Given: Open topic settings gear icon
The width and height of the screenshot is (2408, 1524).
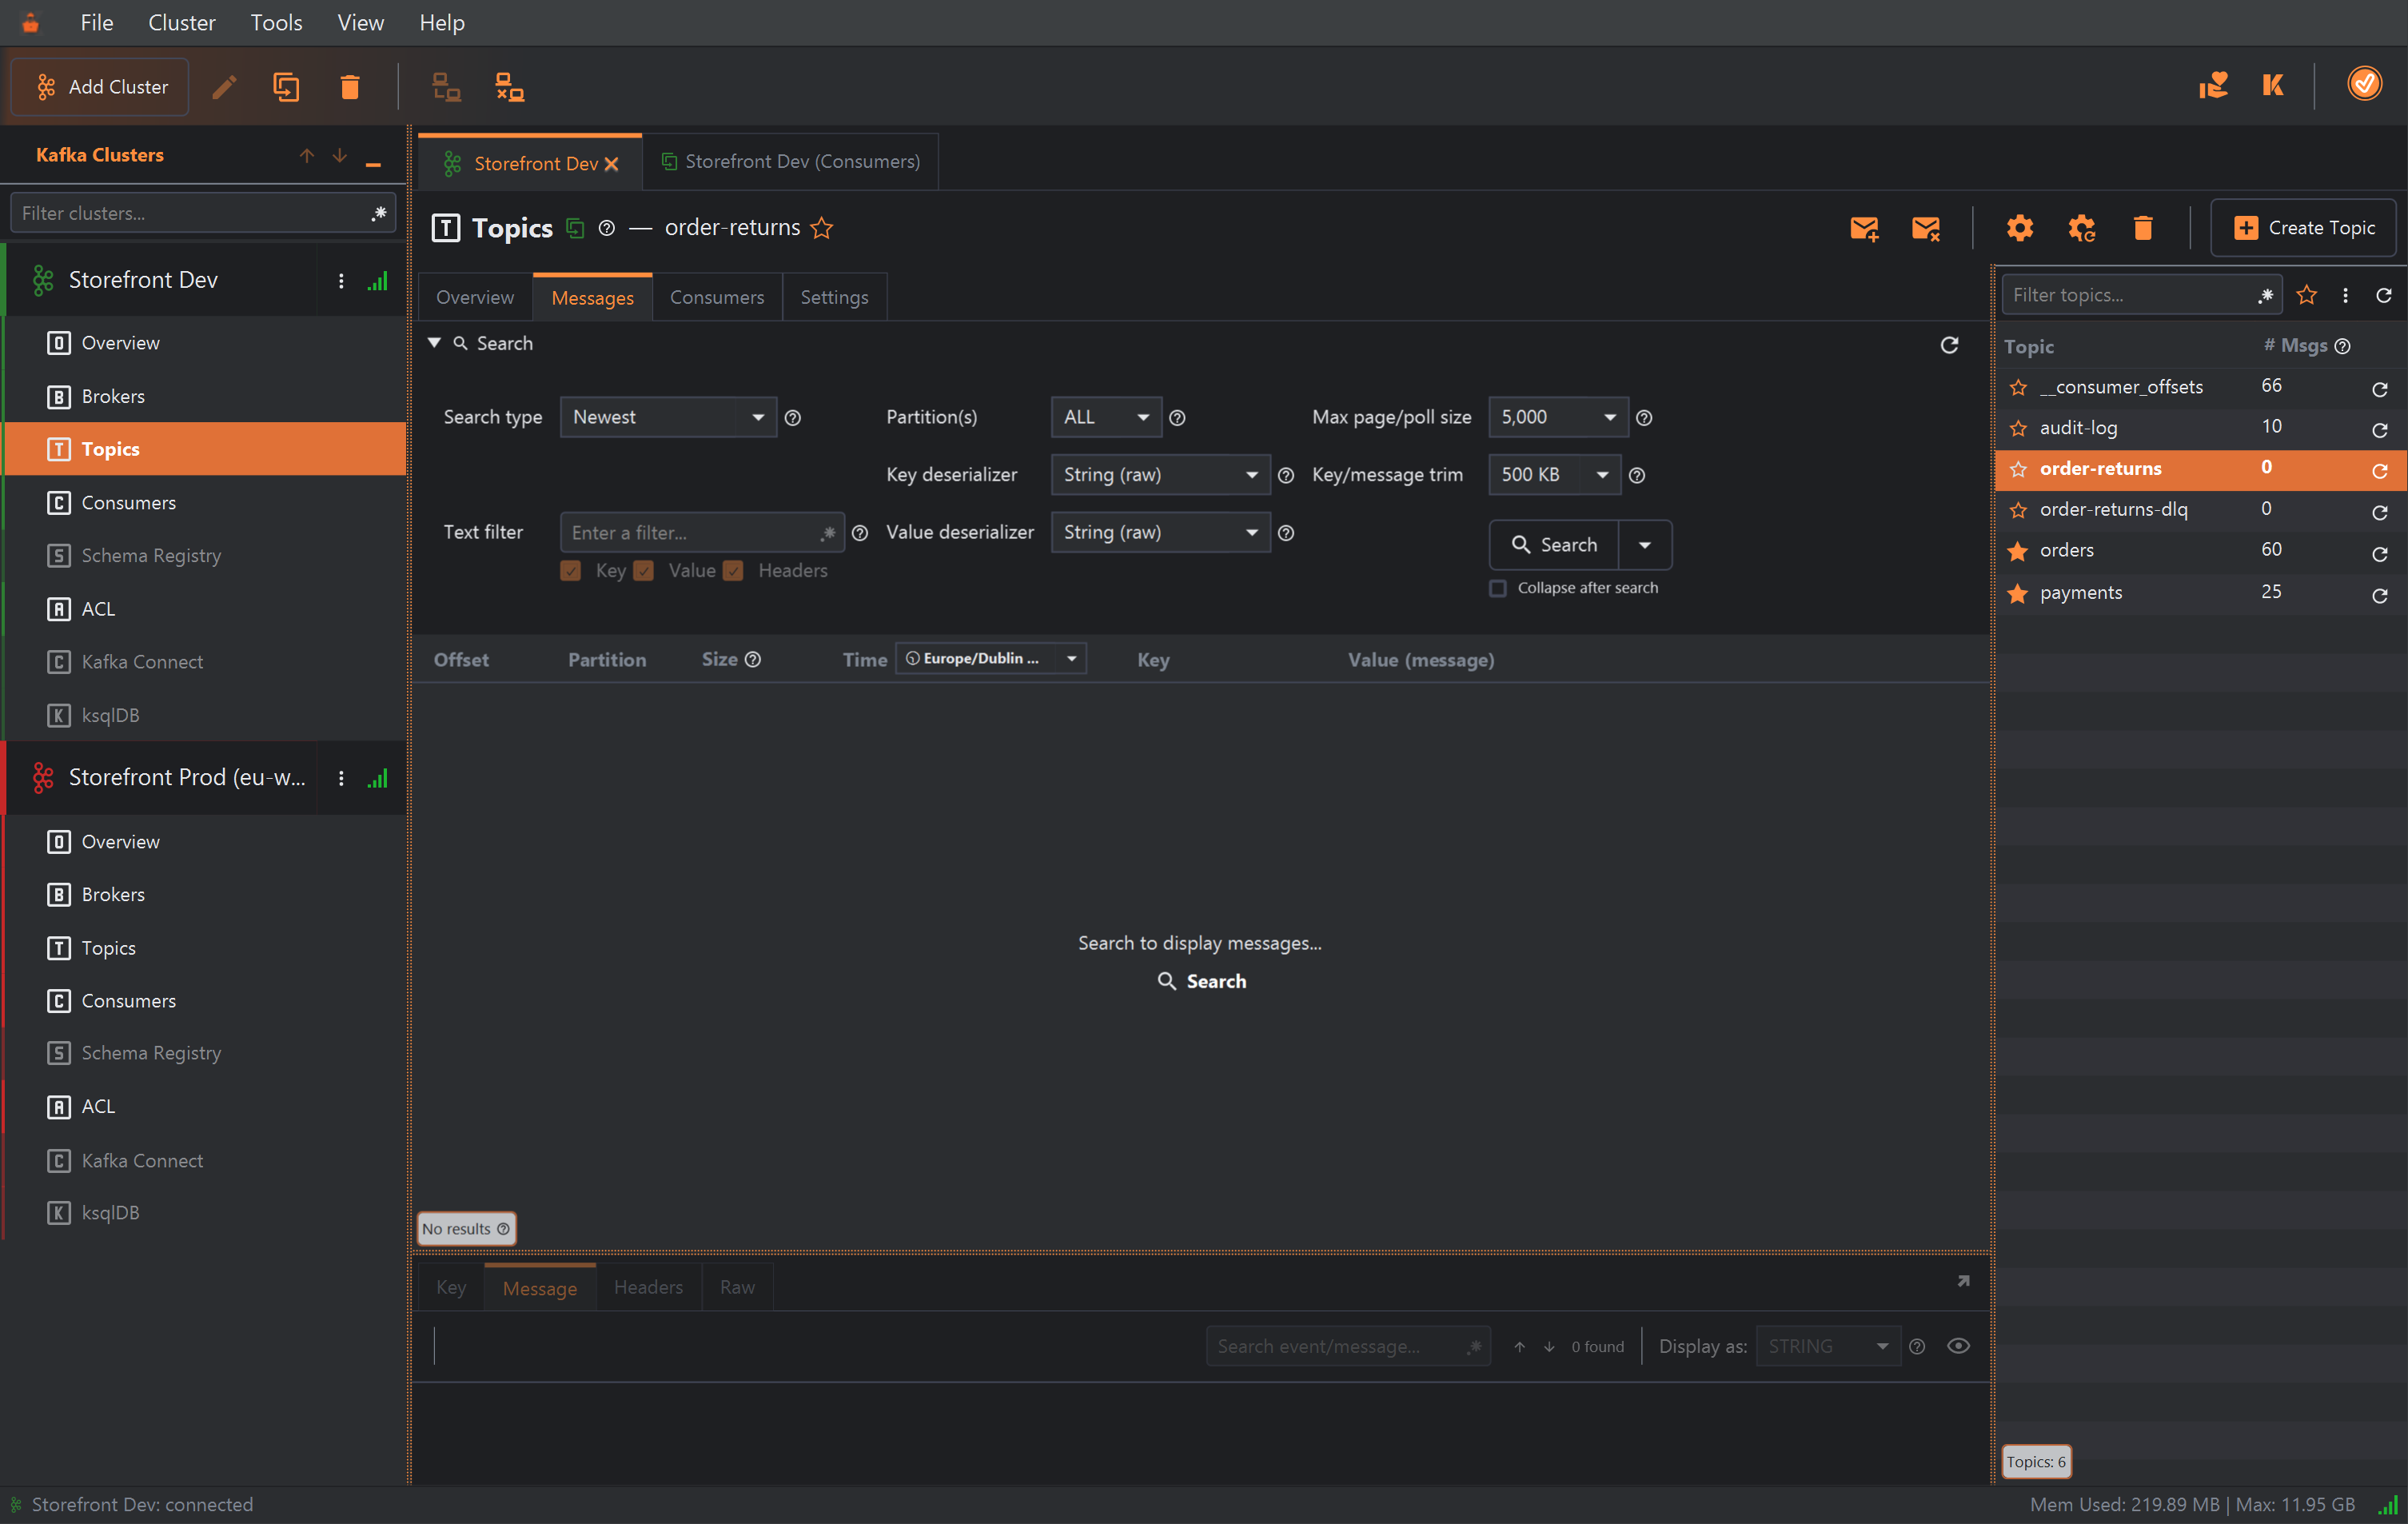Looking at the screenshot, I should [2019, 228].
